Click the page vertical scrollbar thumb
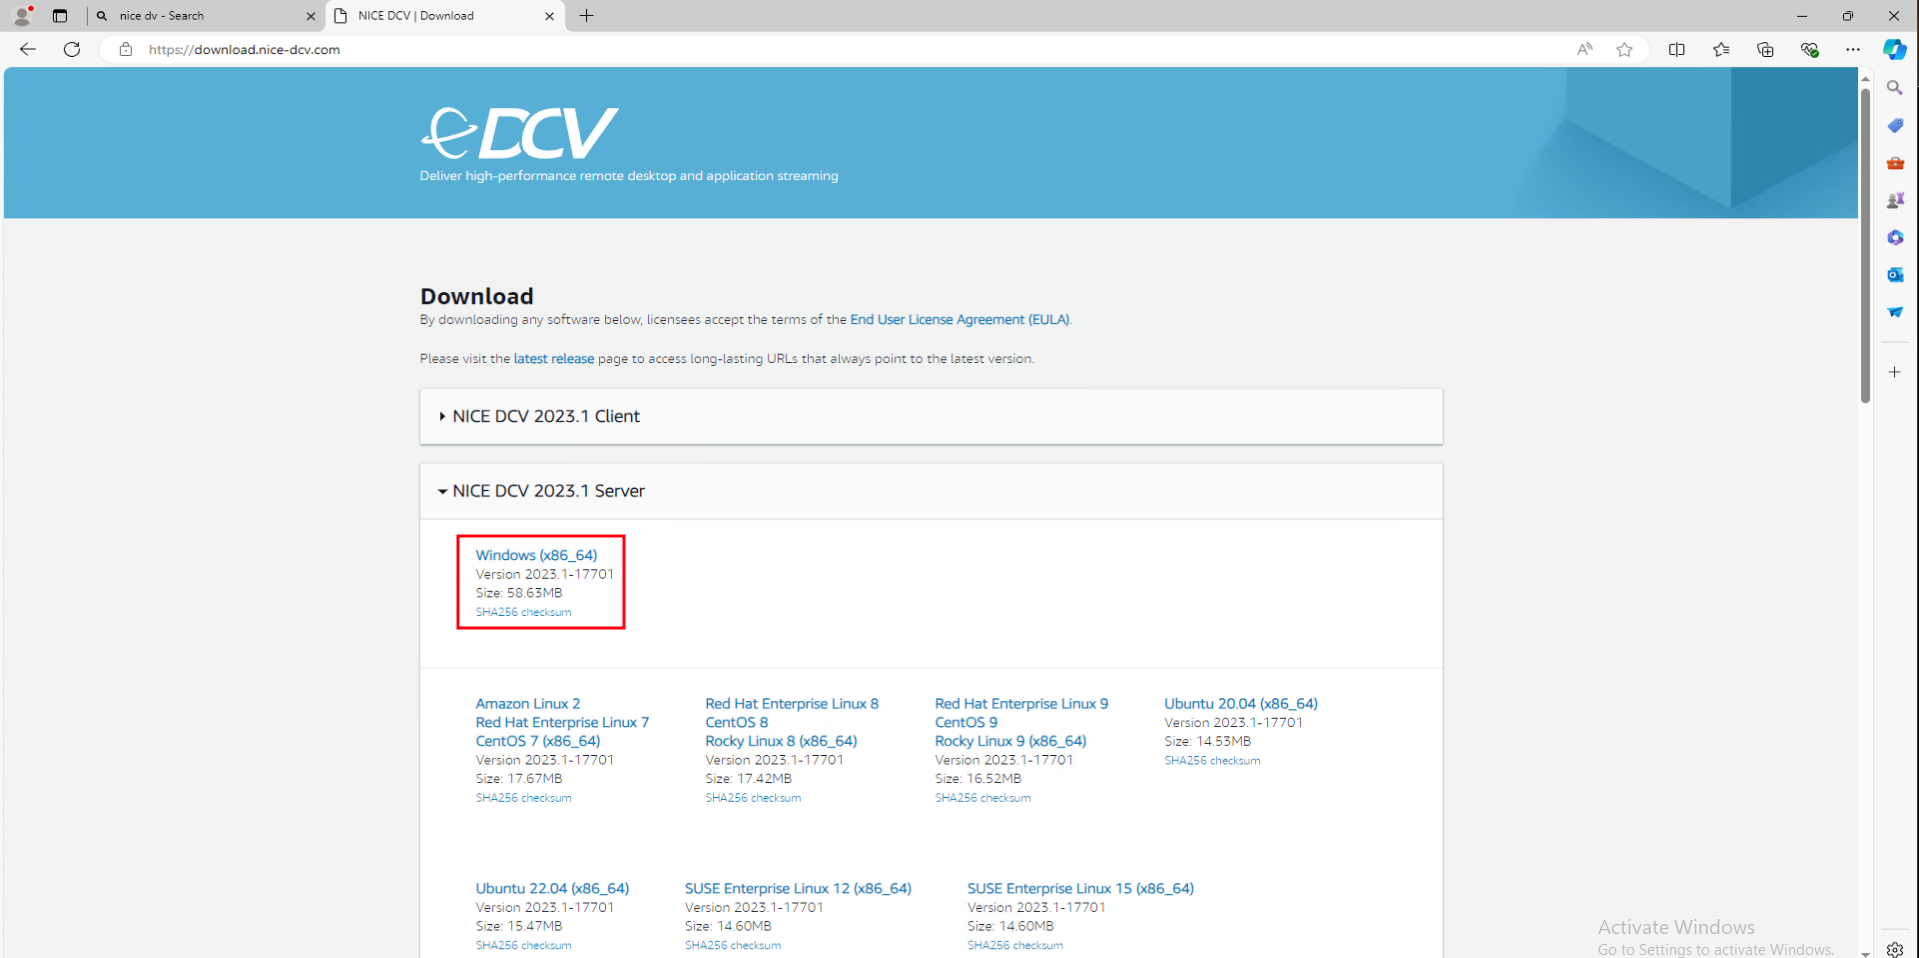The image size is (1919, 958). pyautogui.click(x=1865, y=245)
